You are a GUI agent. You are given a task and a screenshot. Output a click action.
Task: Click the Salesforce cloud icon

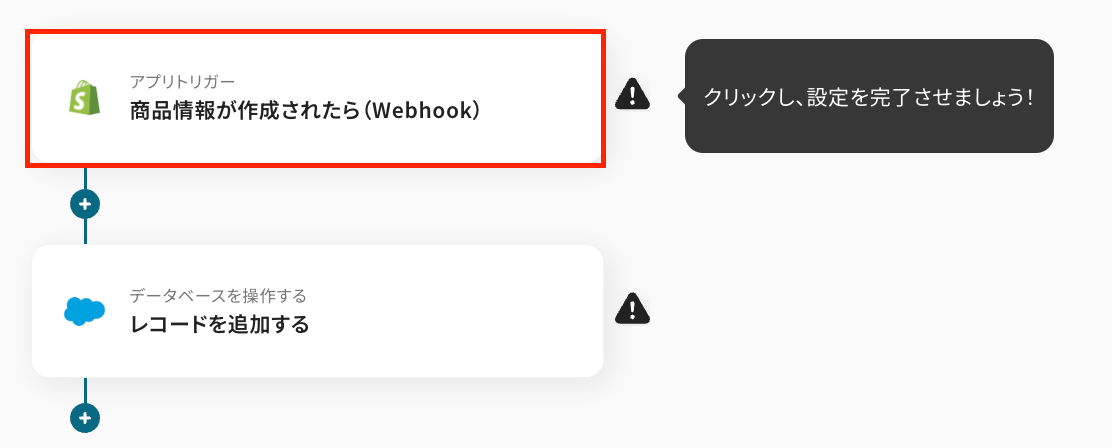84,310
